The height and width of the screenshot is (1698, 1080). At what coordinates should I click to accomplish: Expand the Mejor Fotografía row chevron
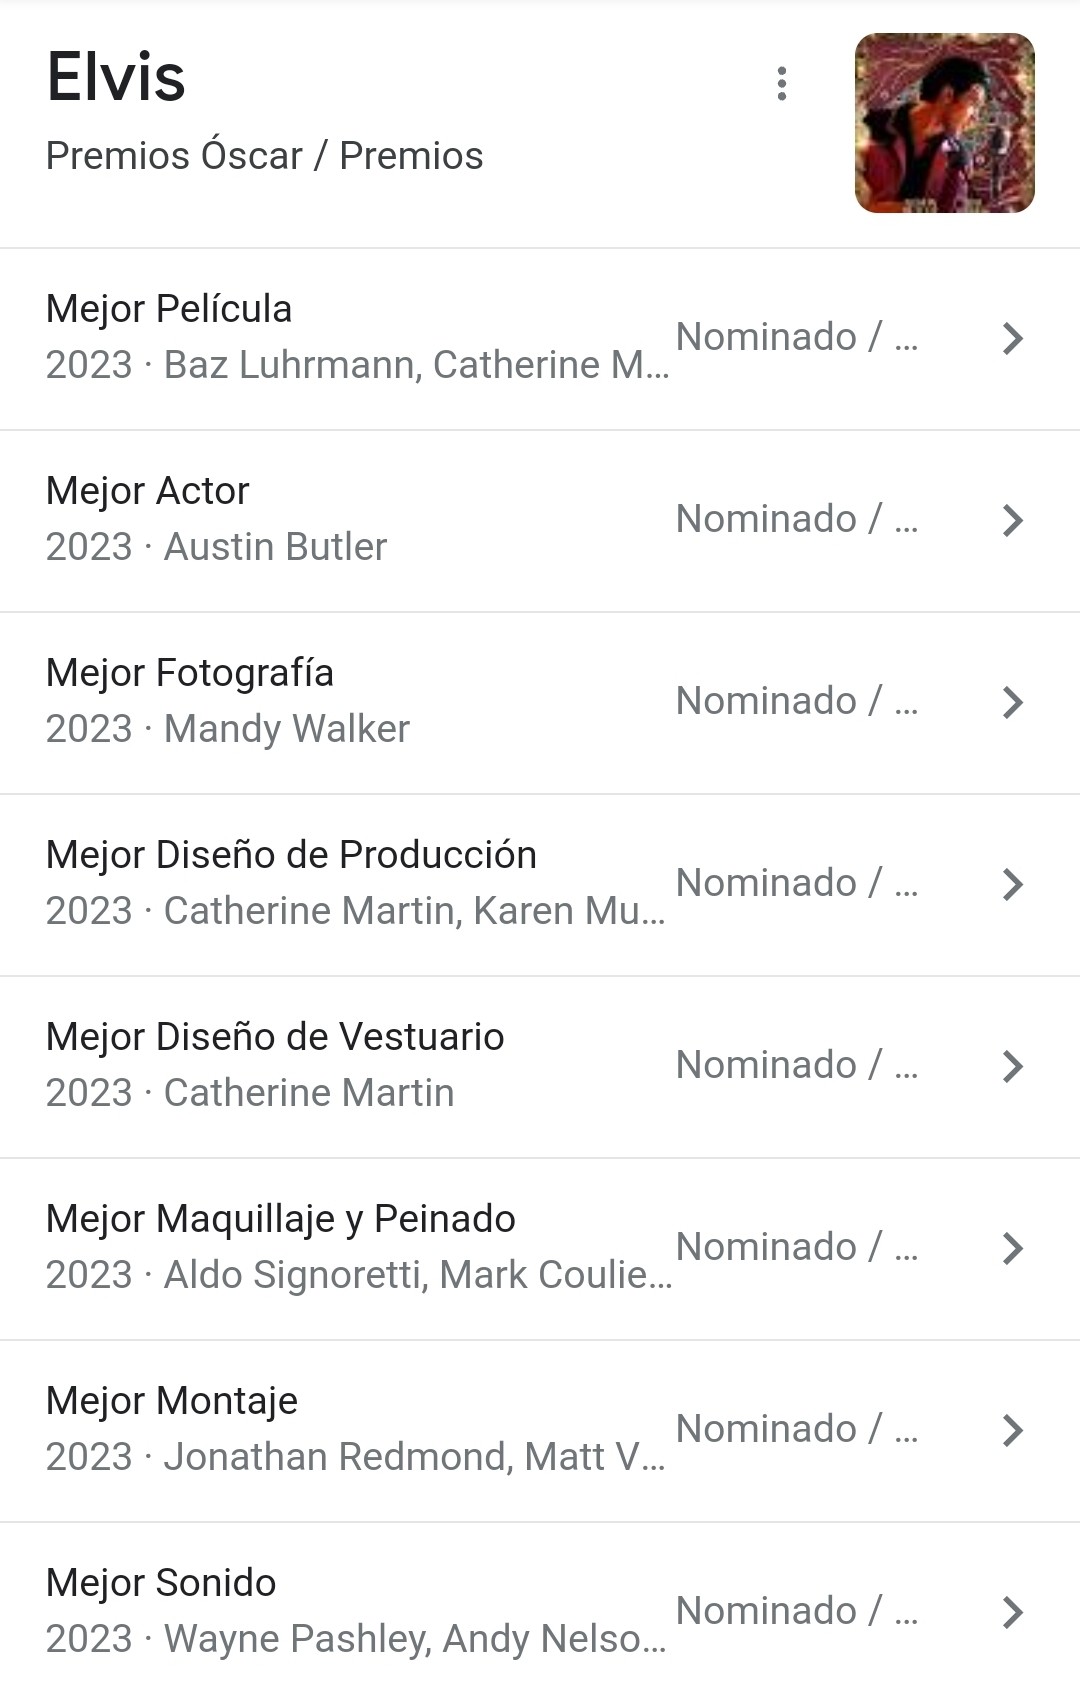tap(1012, 703)
